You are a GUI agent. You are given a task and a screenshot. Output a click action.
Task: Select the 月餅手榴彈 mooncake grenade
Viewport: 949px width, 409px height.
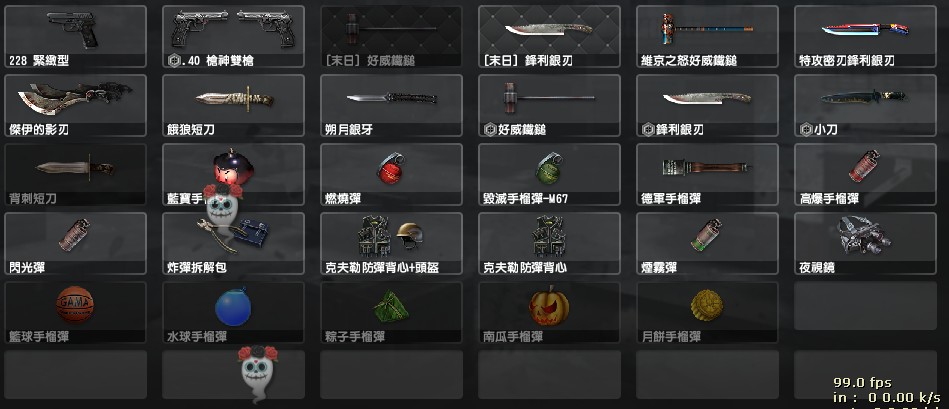pos(707,312)
